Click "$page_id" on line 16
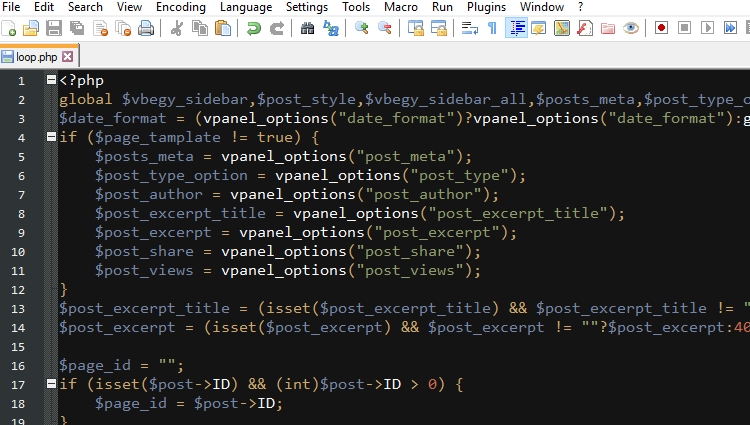Screen dimensions: 750x425 pos(95,366)
